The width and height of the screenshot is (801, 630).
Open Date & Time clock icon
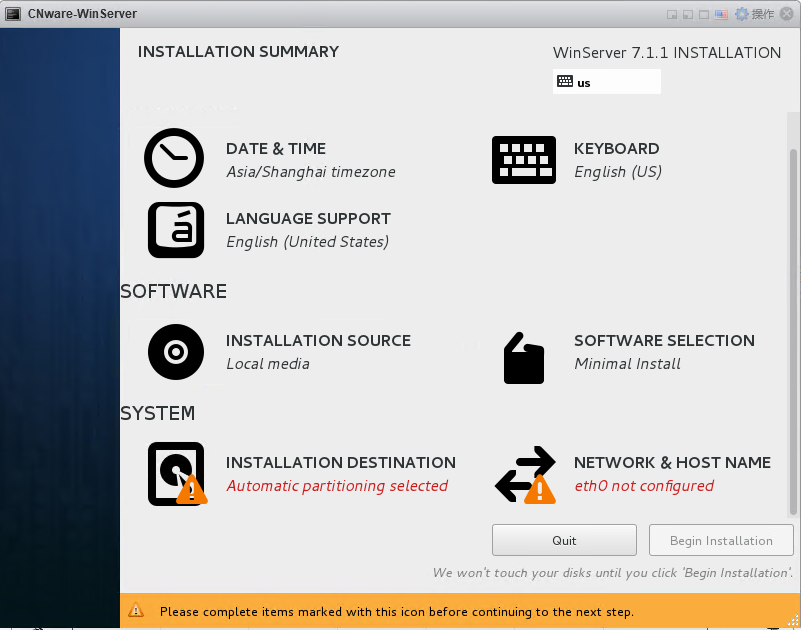(x=174, y=158)
